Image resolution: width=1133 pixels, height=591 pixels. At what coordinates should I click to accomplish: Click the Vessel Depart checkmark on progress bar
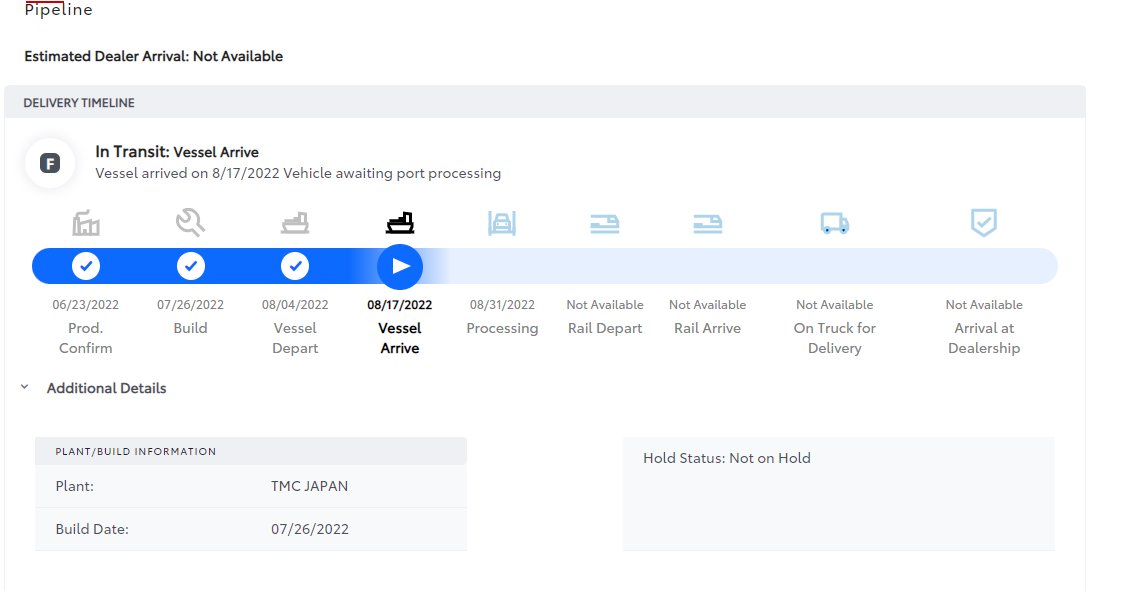pos(295,266)
